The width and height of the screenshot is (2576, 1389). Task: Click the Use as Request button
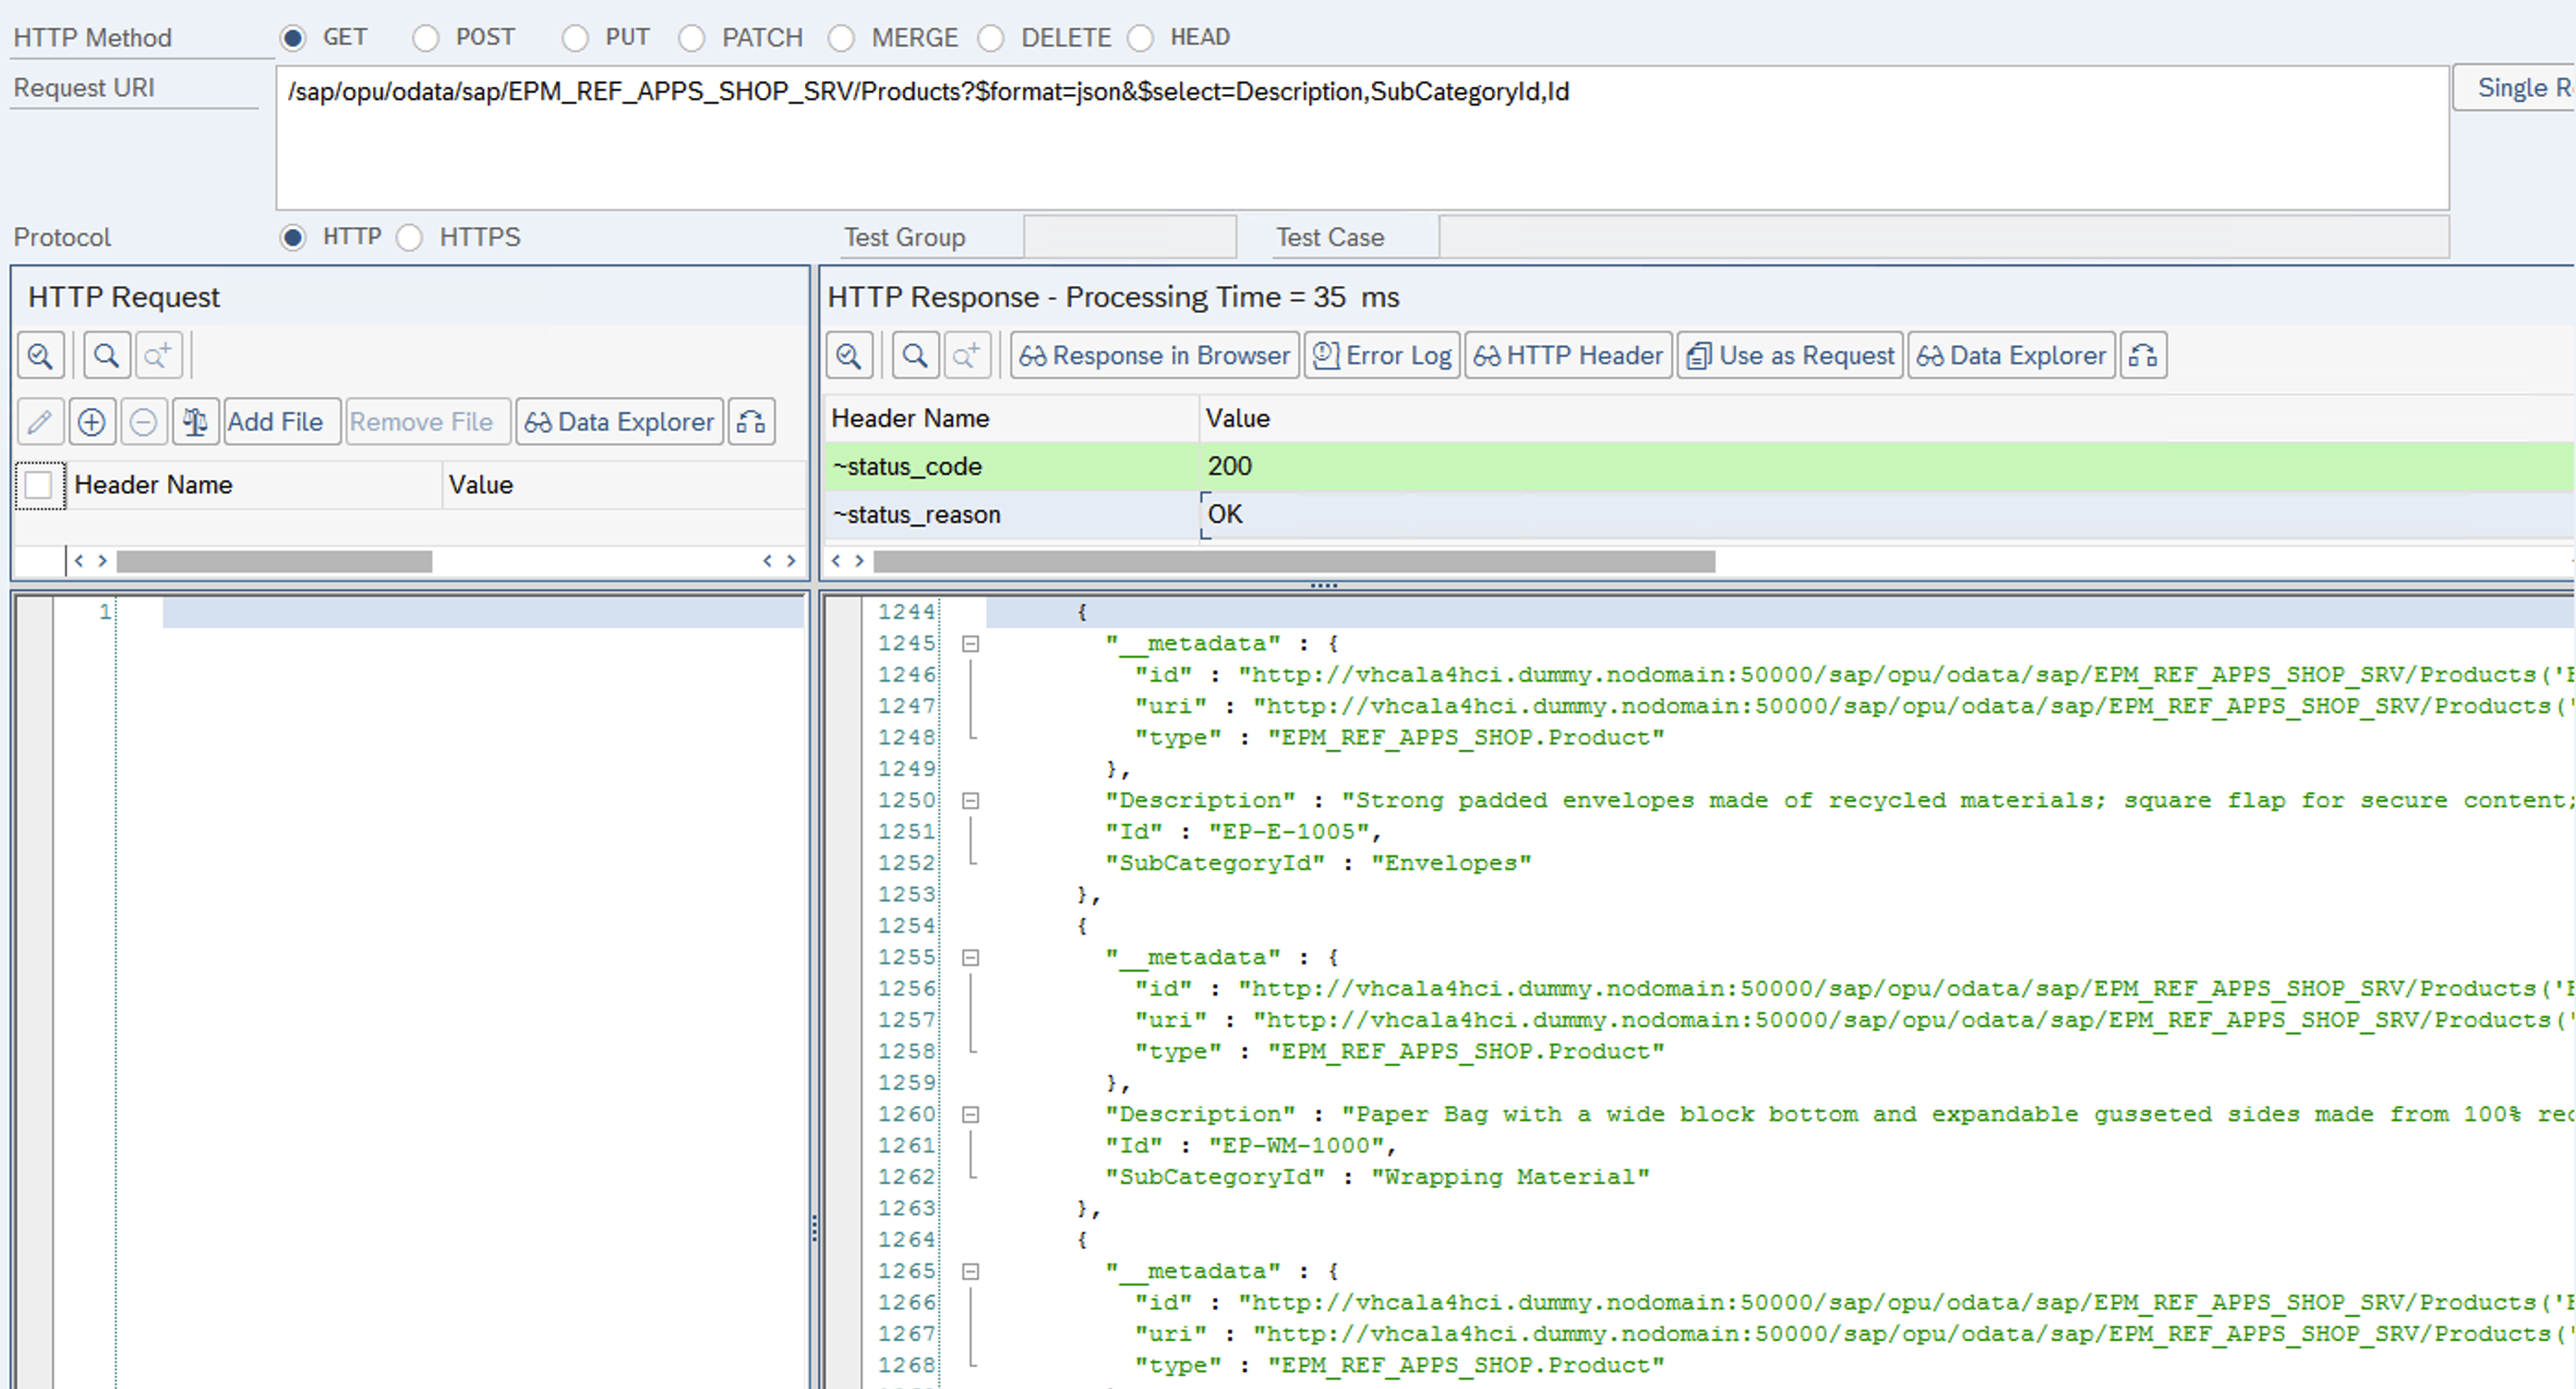(1790, 356)
